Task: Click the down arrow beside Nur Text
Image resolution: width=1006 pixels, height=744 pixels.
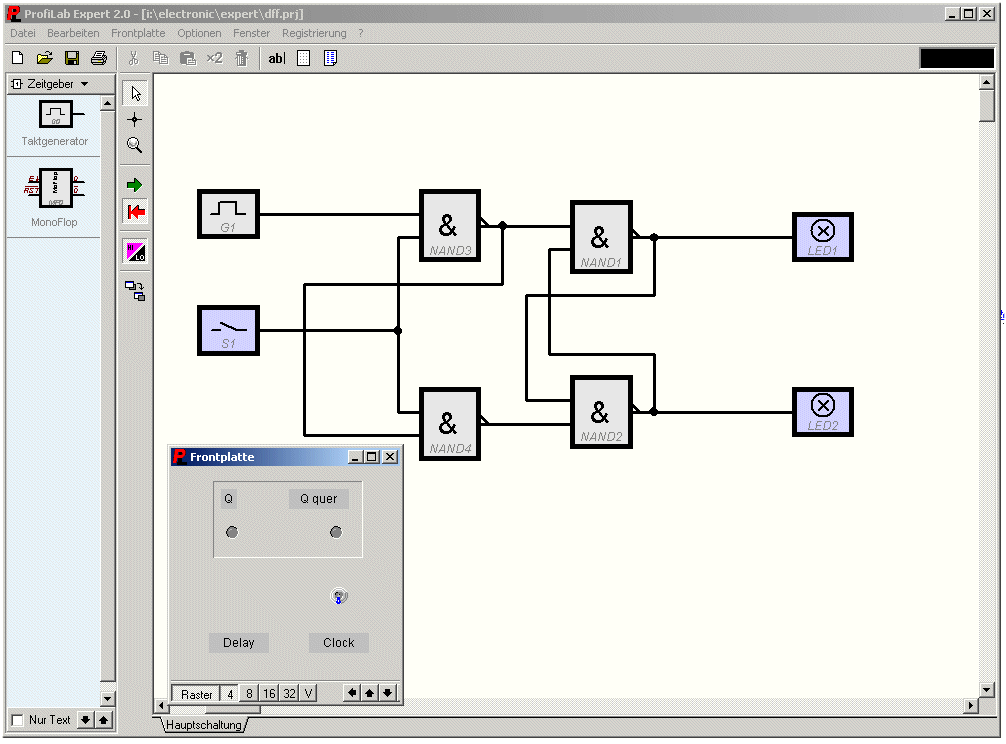Action: (x=85, y=720)
